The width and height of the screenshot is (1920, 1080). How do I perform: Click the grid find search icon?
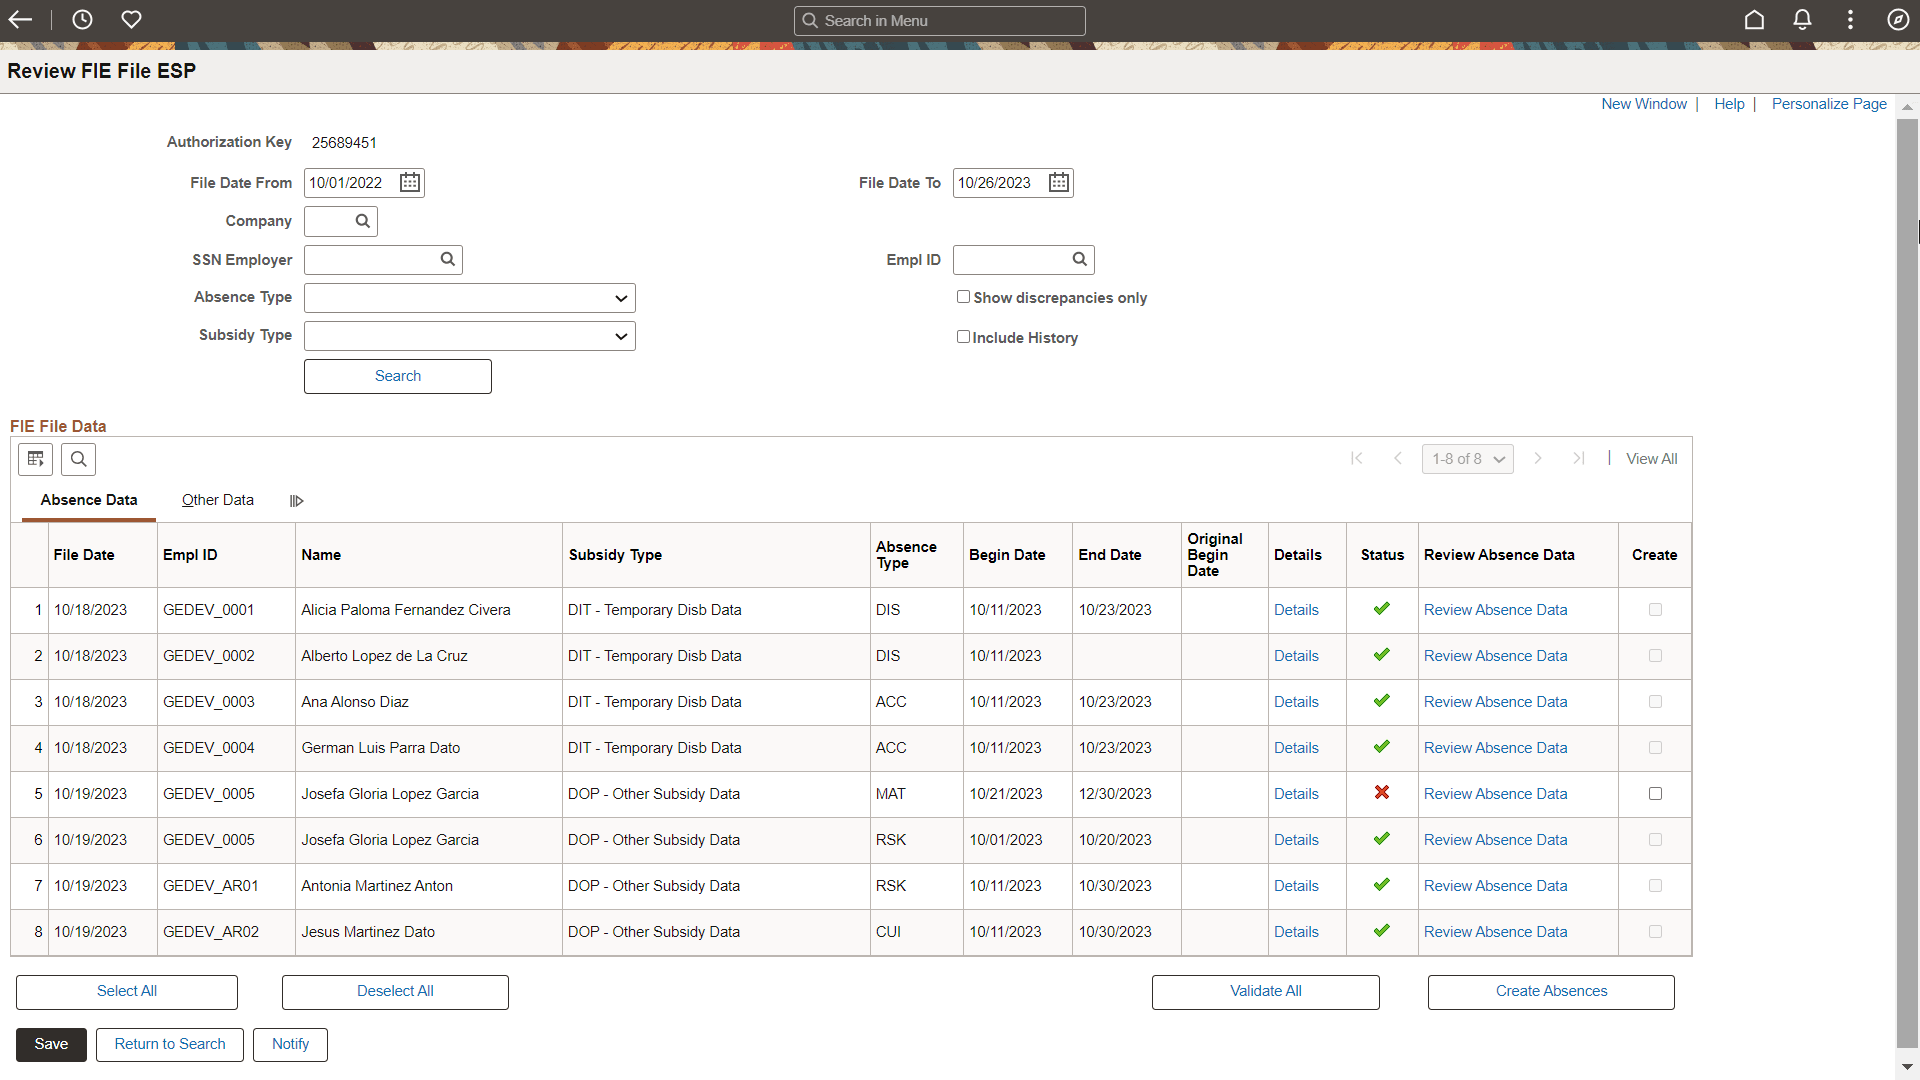(78, 459)
